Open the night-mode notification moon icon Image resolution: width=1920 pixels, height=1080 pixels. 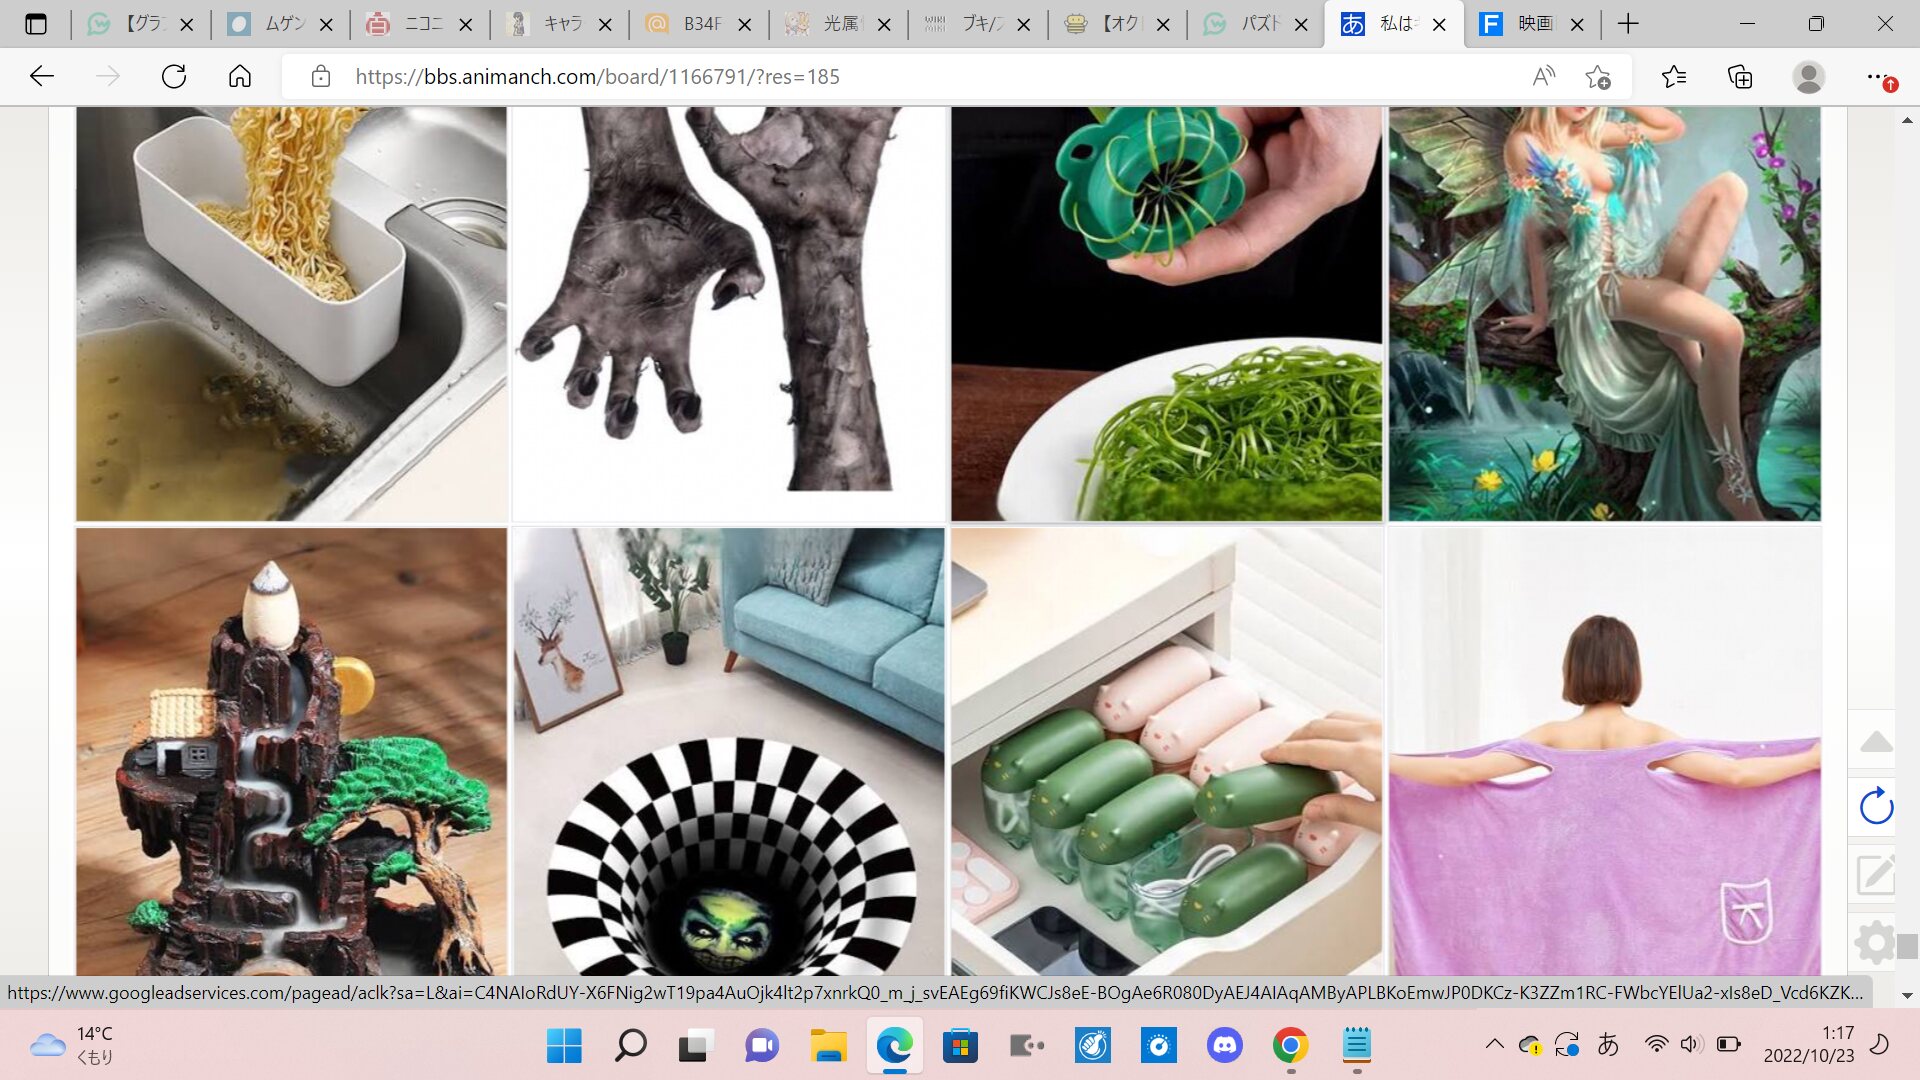coord(1880,1044)
